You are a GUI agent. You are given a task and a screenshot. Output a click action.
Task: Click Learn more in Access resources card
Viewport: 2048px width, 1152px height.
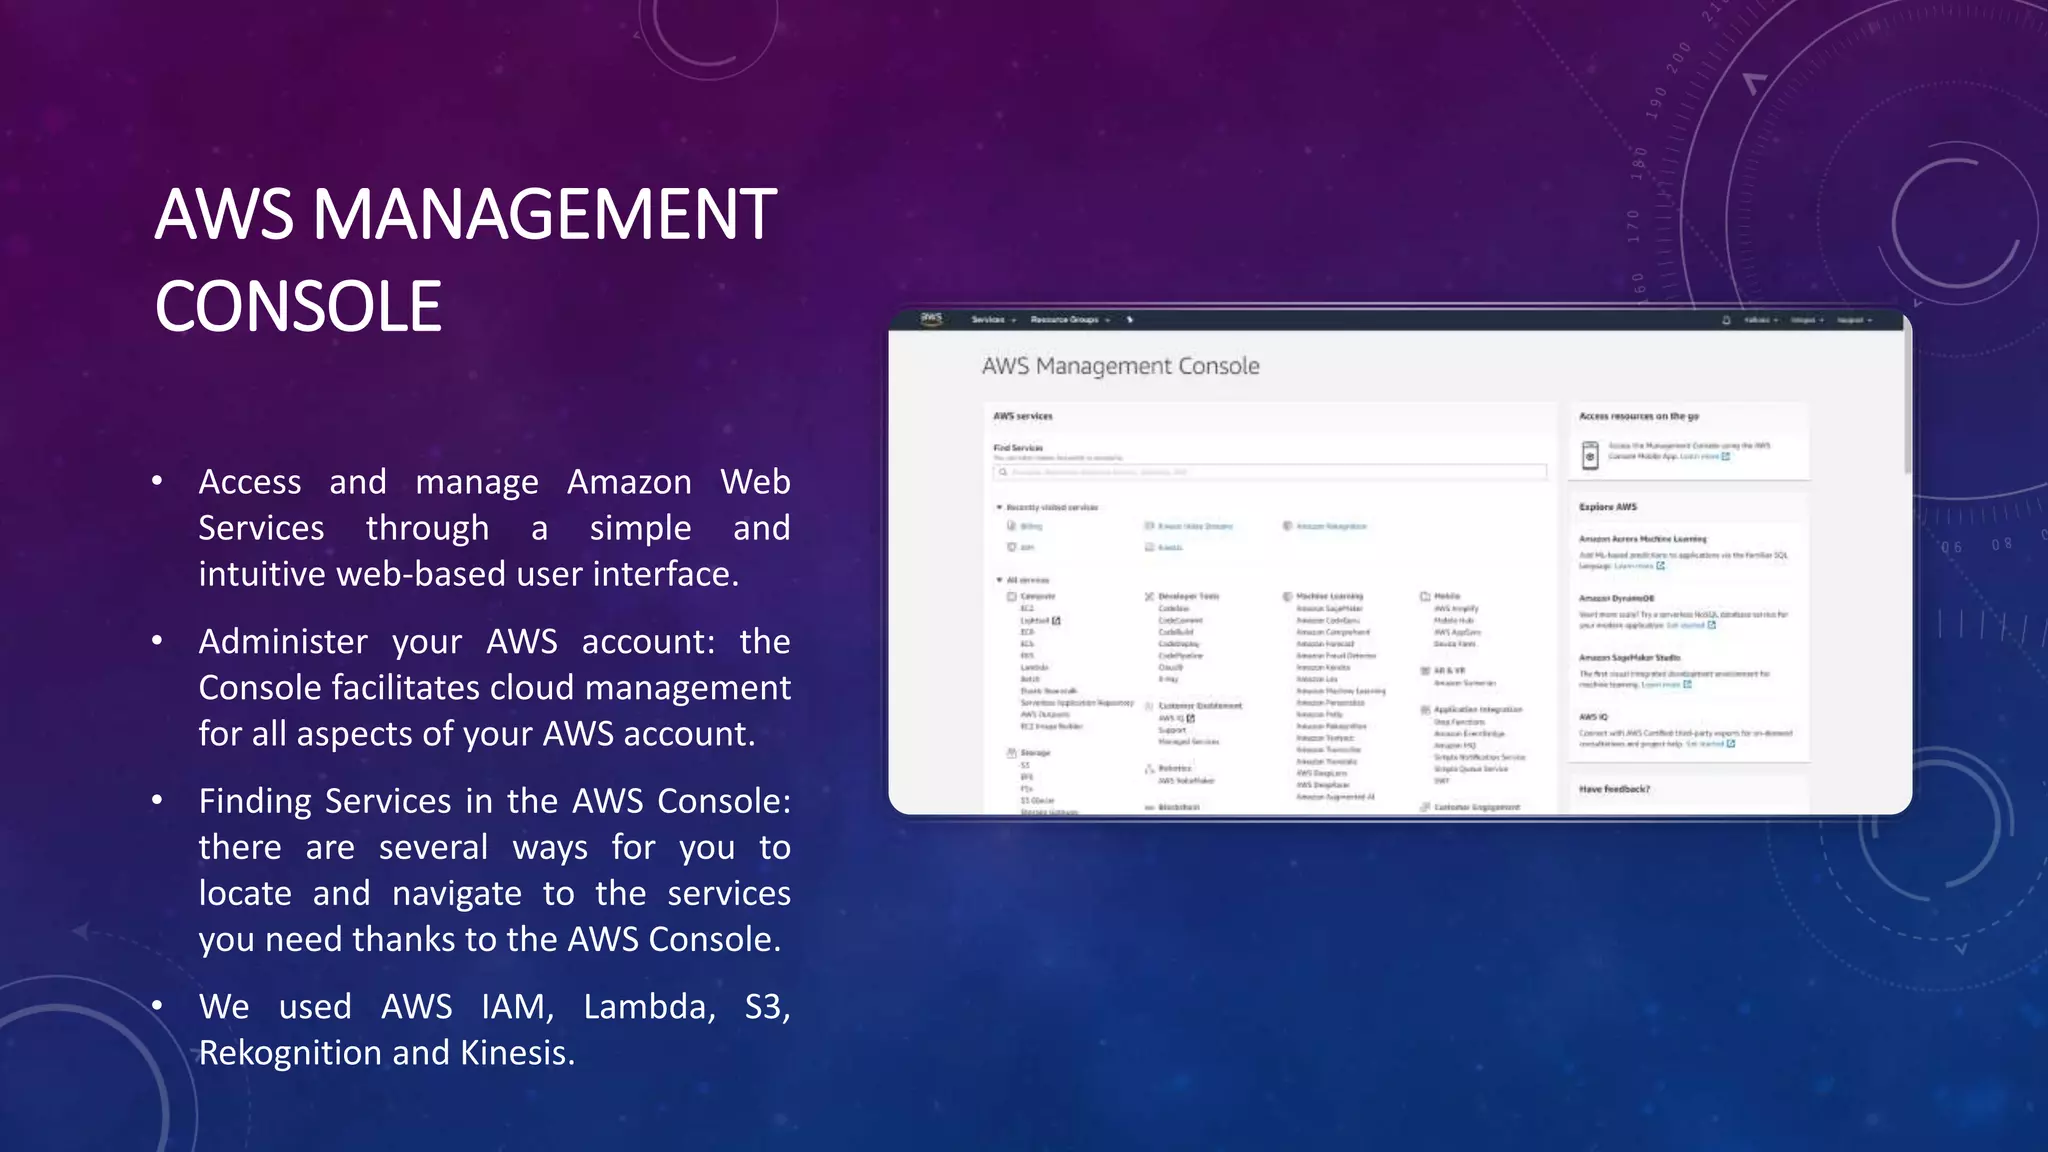[x=1699, y=456]
